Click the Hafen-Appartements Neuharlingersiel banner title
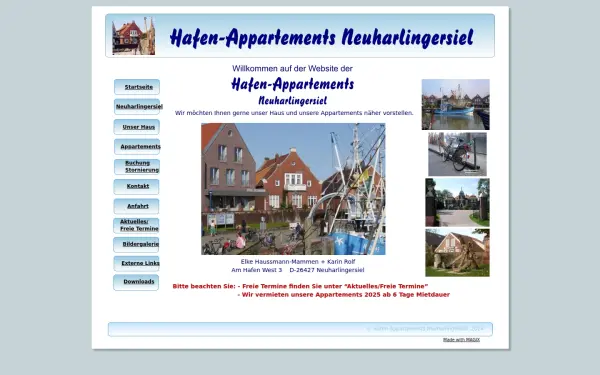Viewport: 600px width, 375px height. 321,38
